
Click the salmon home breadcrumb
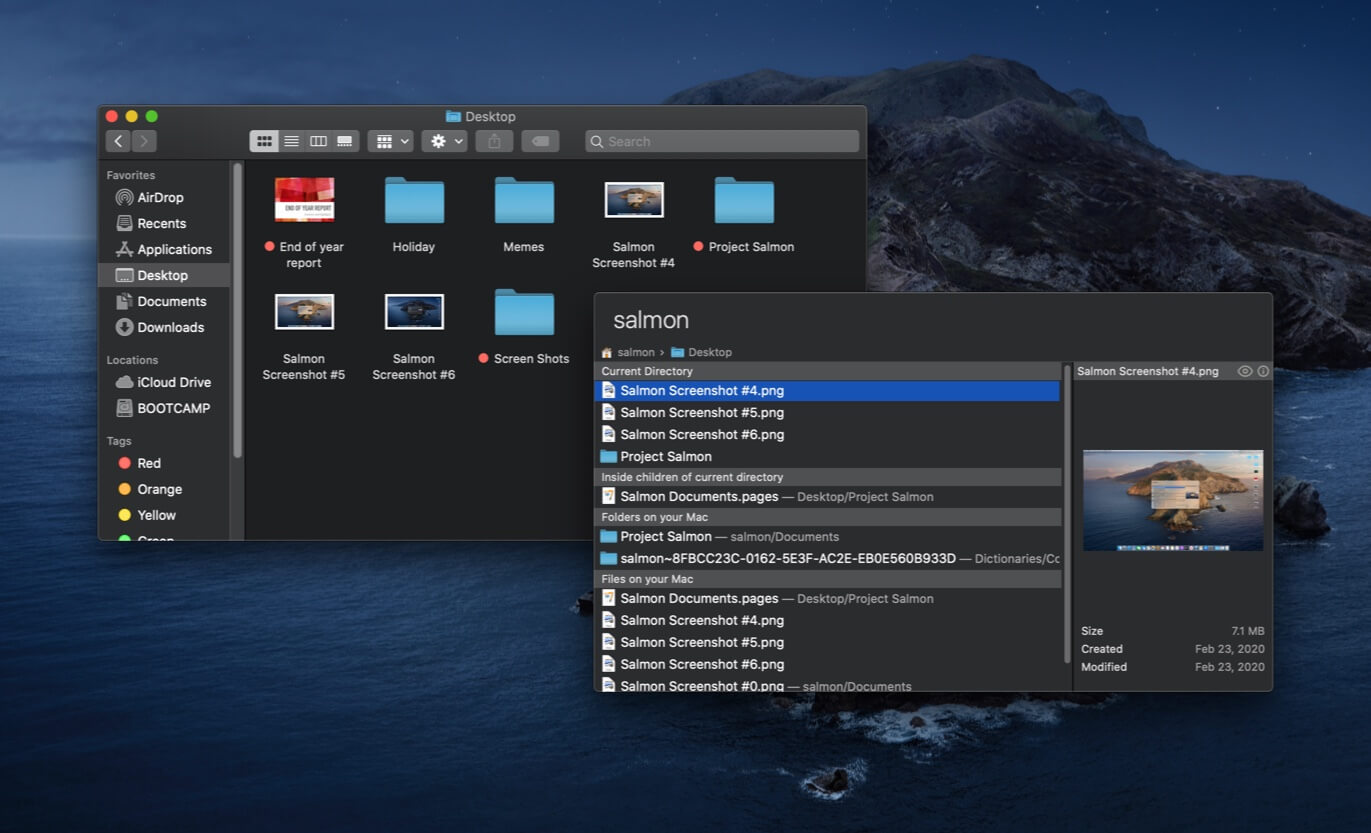628,352
